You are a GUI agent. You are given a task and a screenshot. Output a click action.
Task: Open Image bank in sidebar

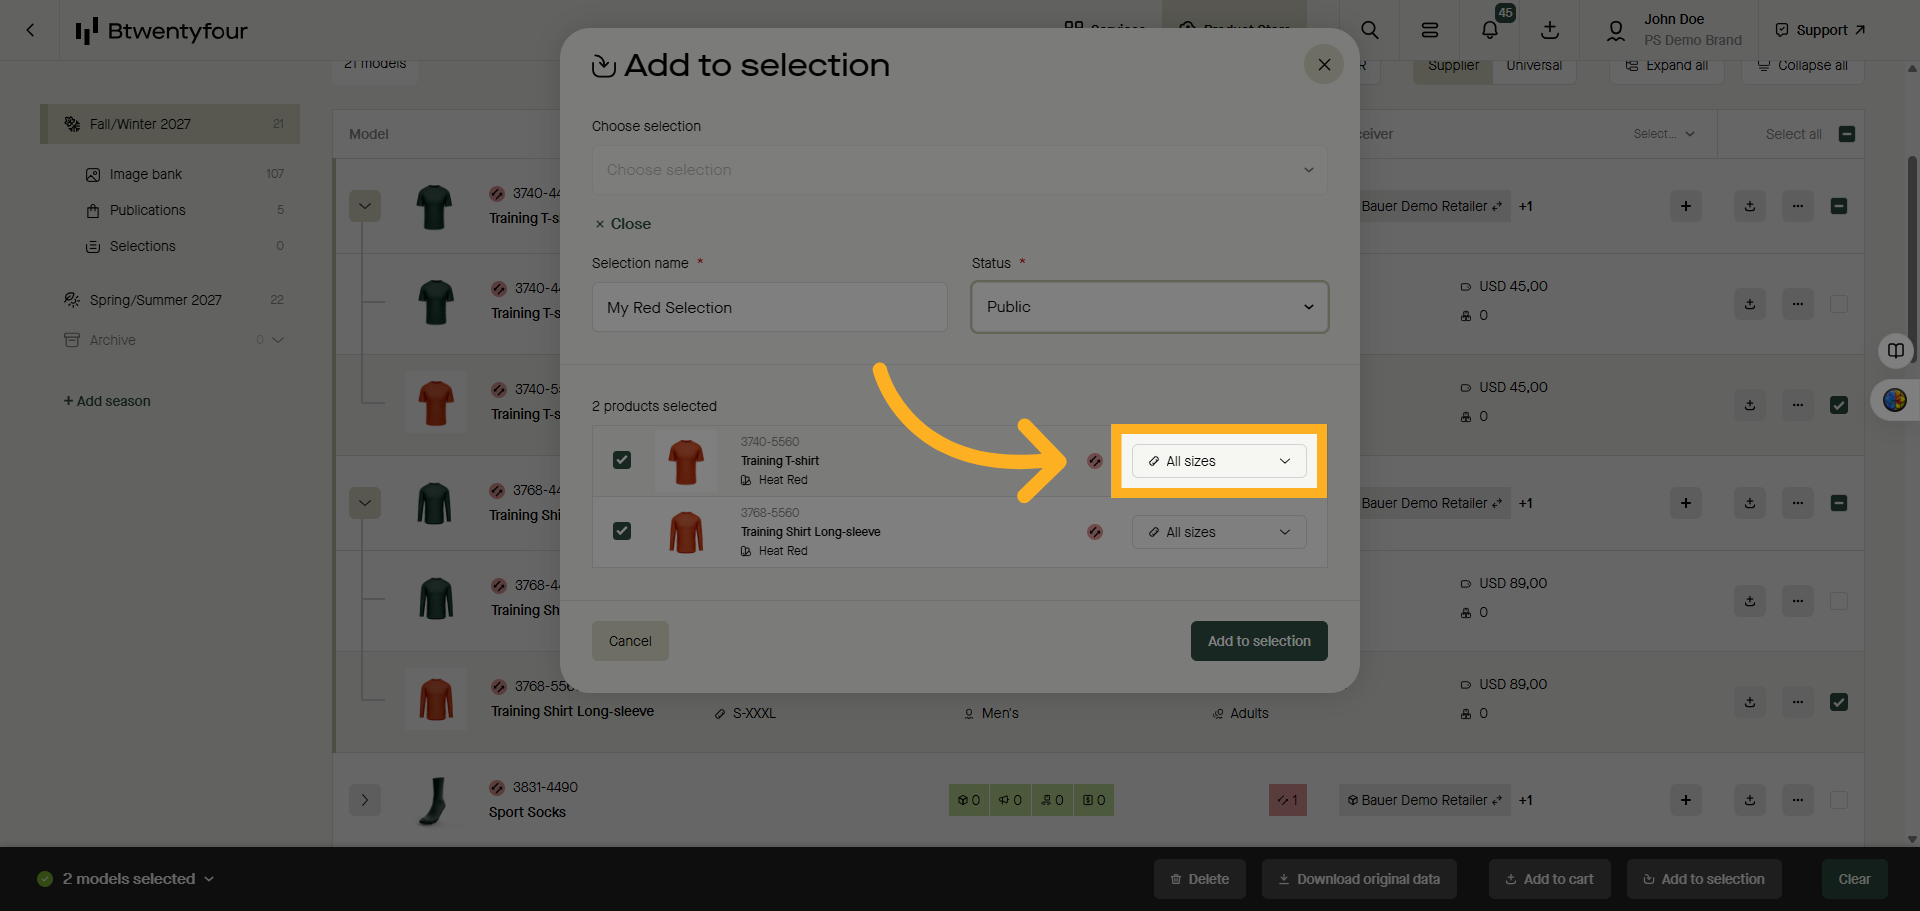point(146,174)
